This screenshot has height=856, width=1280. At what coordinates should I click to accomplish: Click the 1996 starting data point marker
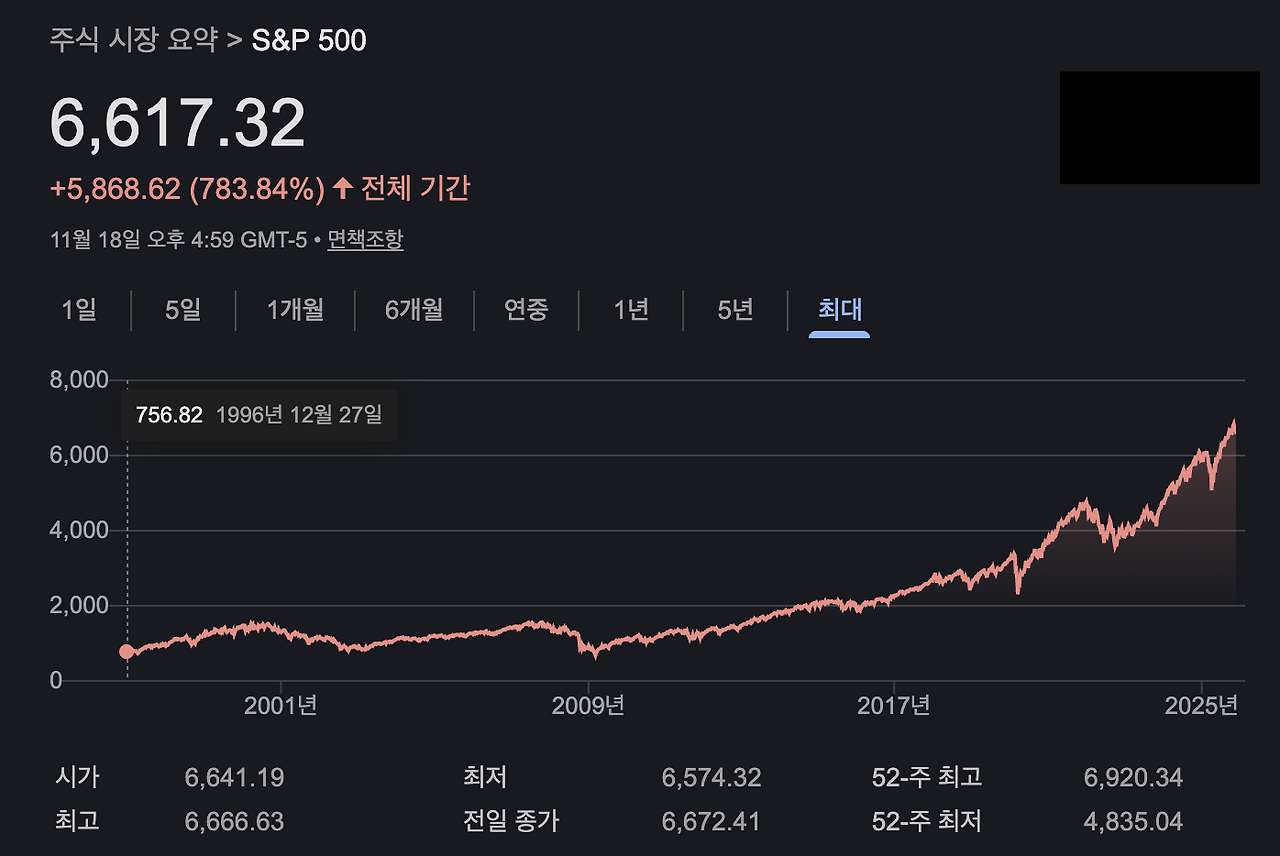(126, 651)
